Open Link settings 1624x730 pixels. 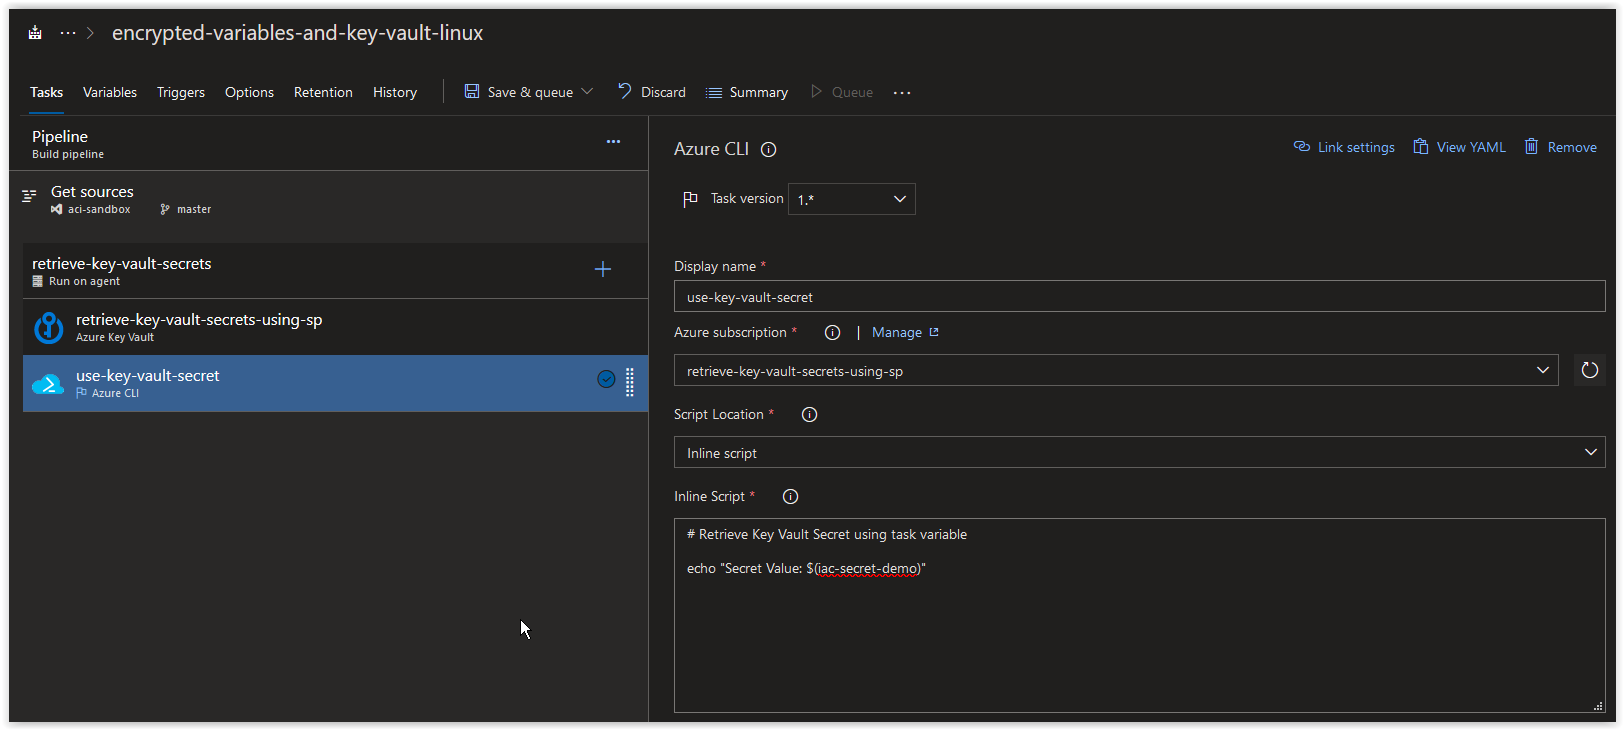pyautogui.click(x=1344, y=147)
